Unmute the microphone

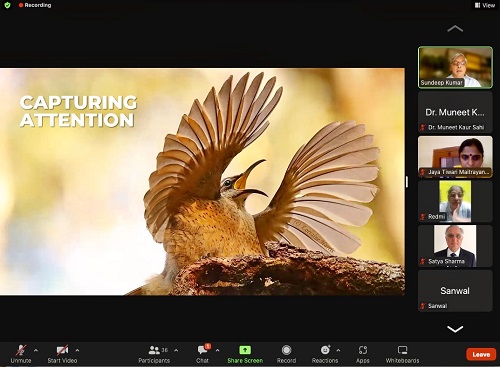click(21, 354)
